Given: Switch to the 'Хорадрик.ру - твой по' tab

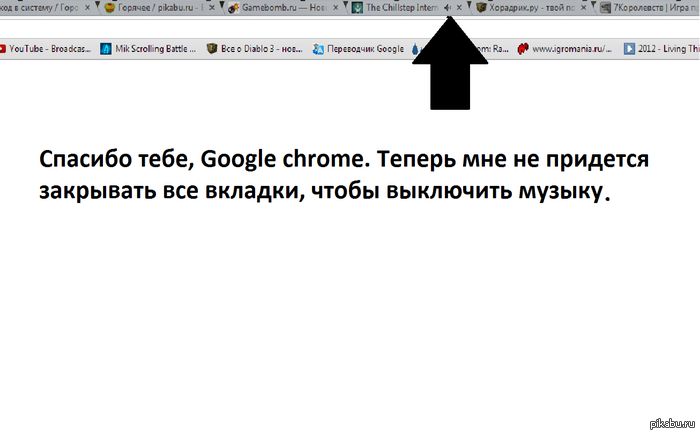Looking at the screenshot, I should click(531, 8).
